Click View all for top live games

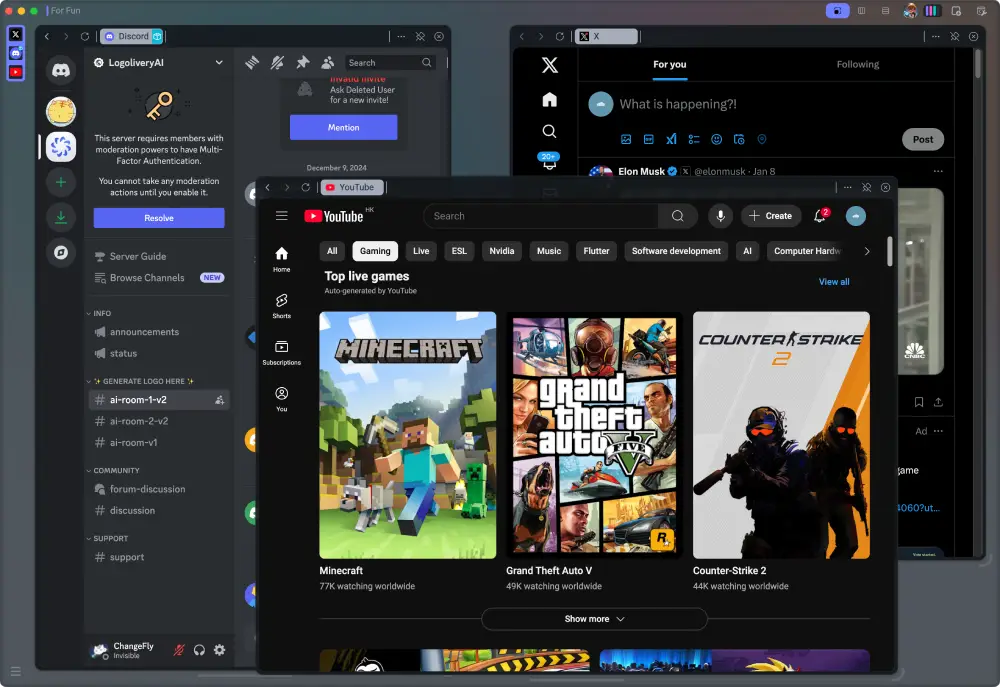pos(834,282)
